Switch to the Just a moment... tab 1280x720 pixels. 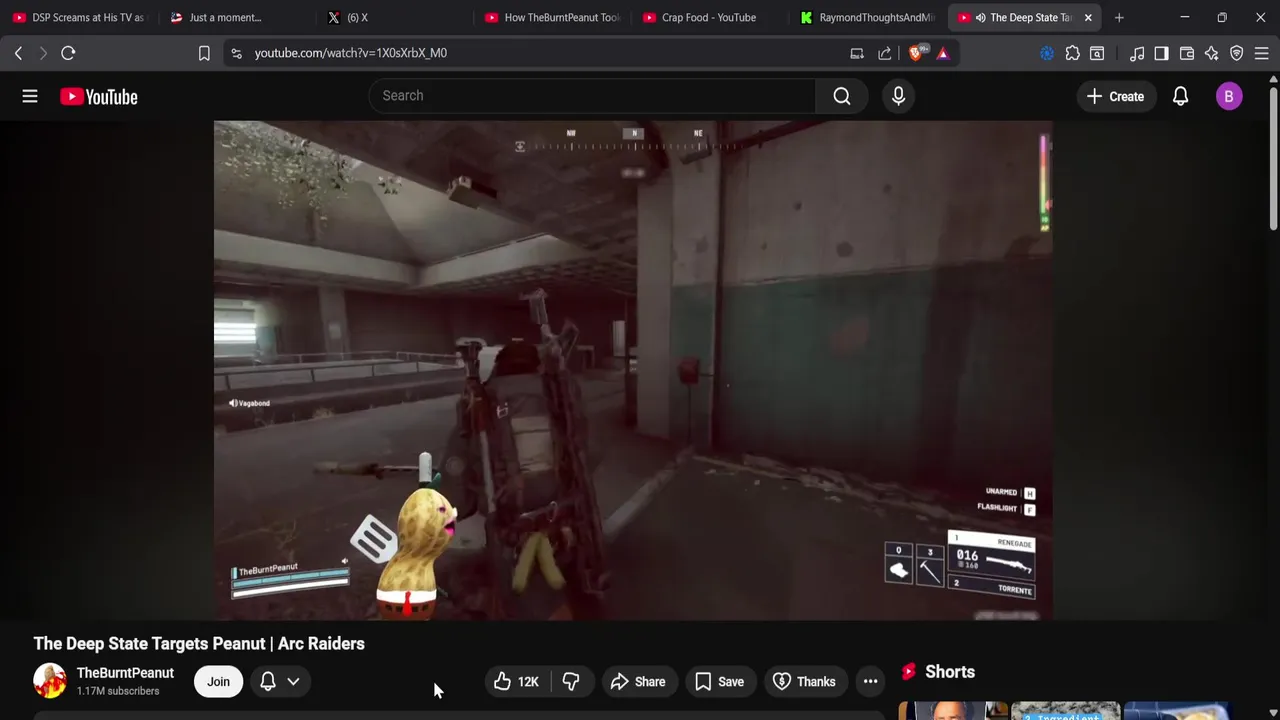[x=237, y=17]
